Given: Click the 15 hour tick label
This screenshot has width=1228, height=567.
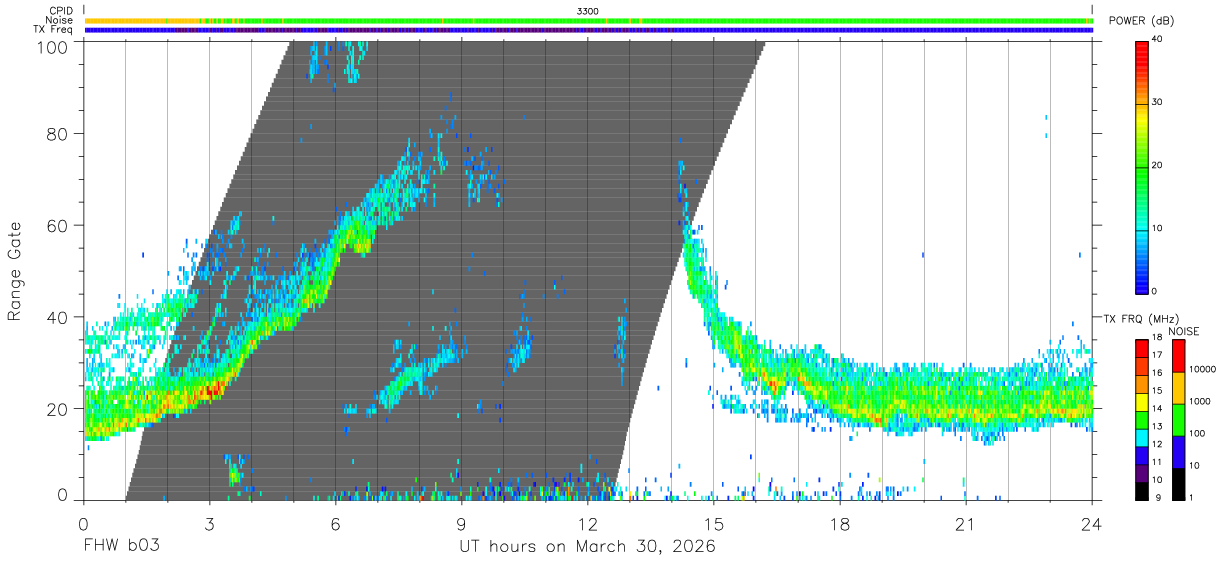Looking at the screenshot, I should tap(714, 523).
